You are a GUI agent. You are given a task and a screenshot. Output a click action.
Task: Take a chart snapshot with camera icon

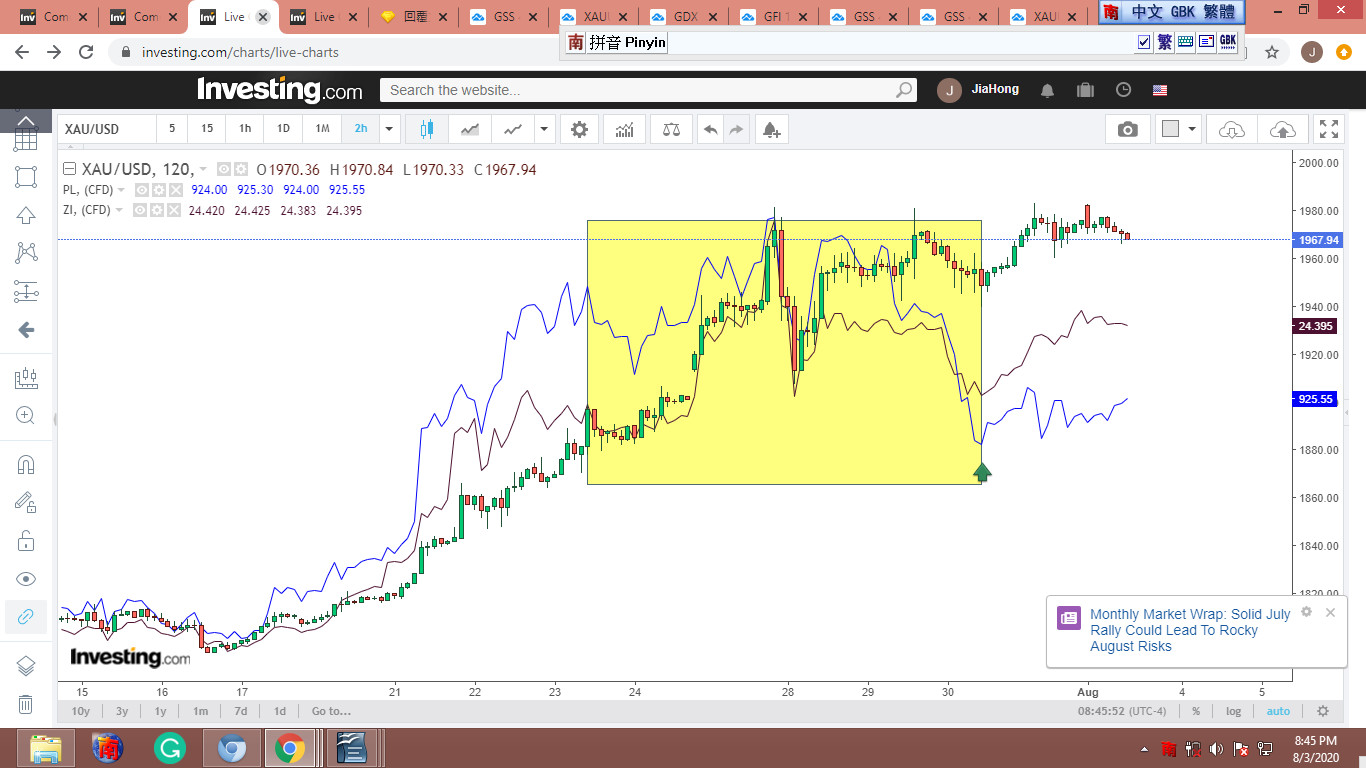click(x=1127, y=129)
